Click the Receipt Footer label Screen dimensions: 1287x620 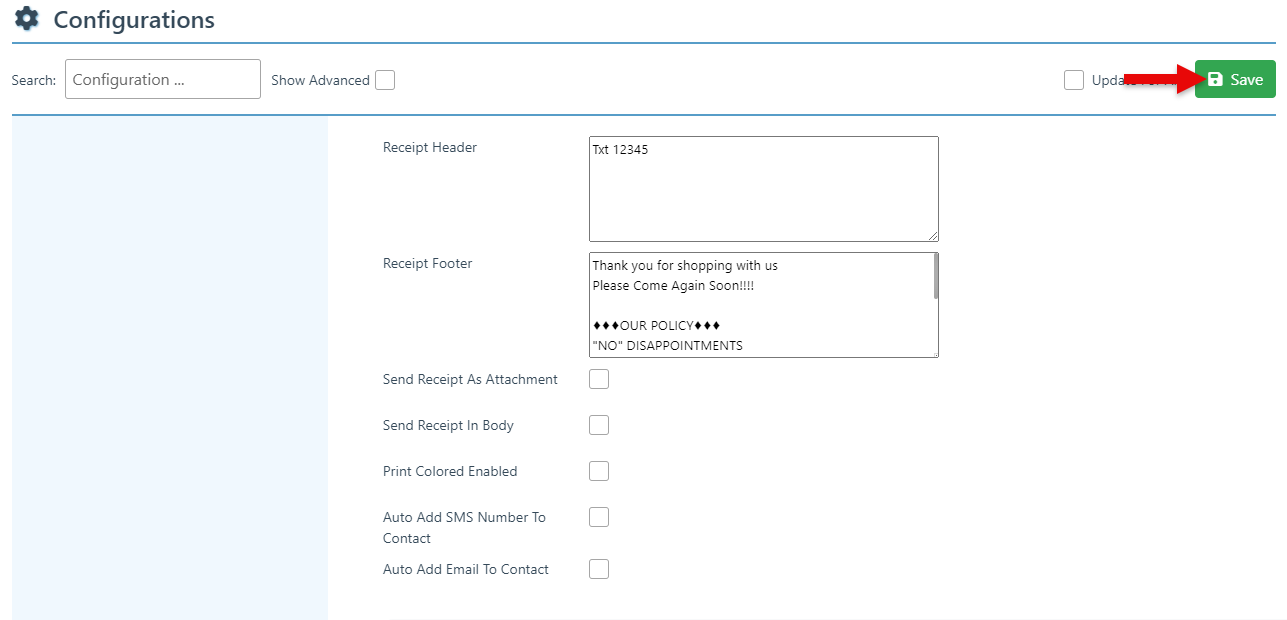point(427,263)
